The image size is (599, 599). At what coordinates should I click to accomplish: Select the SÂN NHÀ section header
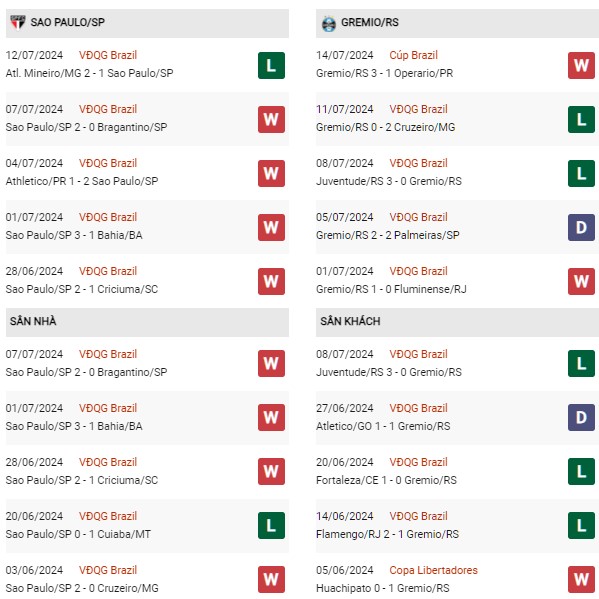(x=147, y=322)
